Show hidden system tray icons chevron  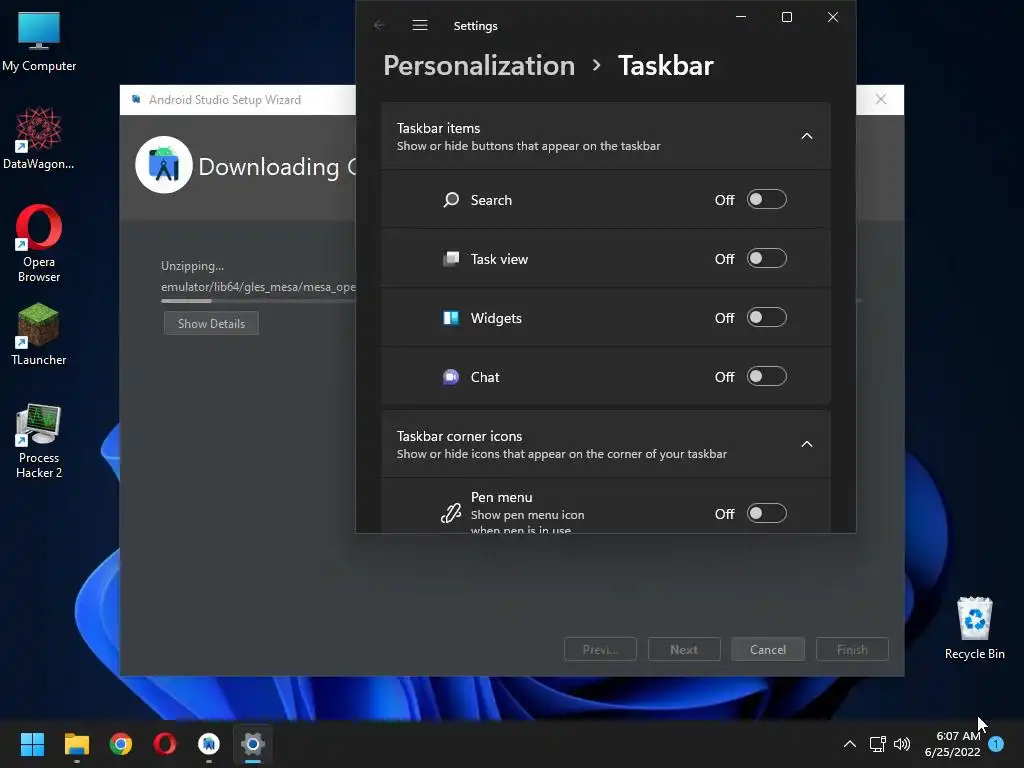850,744
